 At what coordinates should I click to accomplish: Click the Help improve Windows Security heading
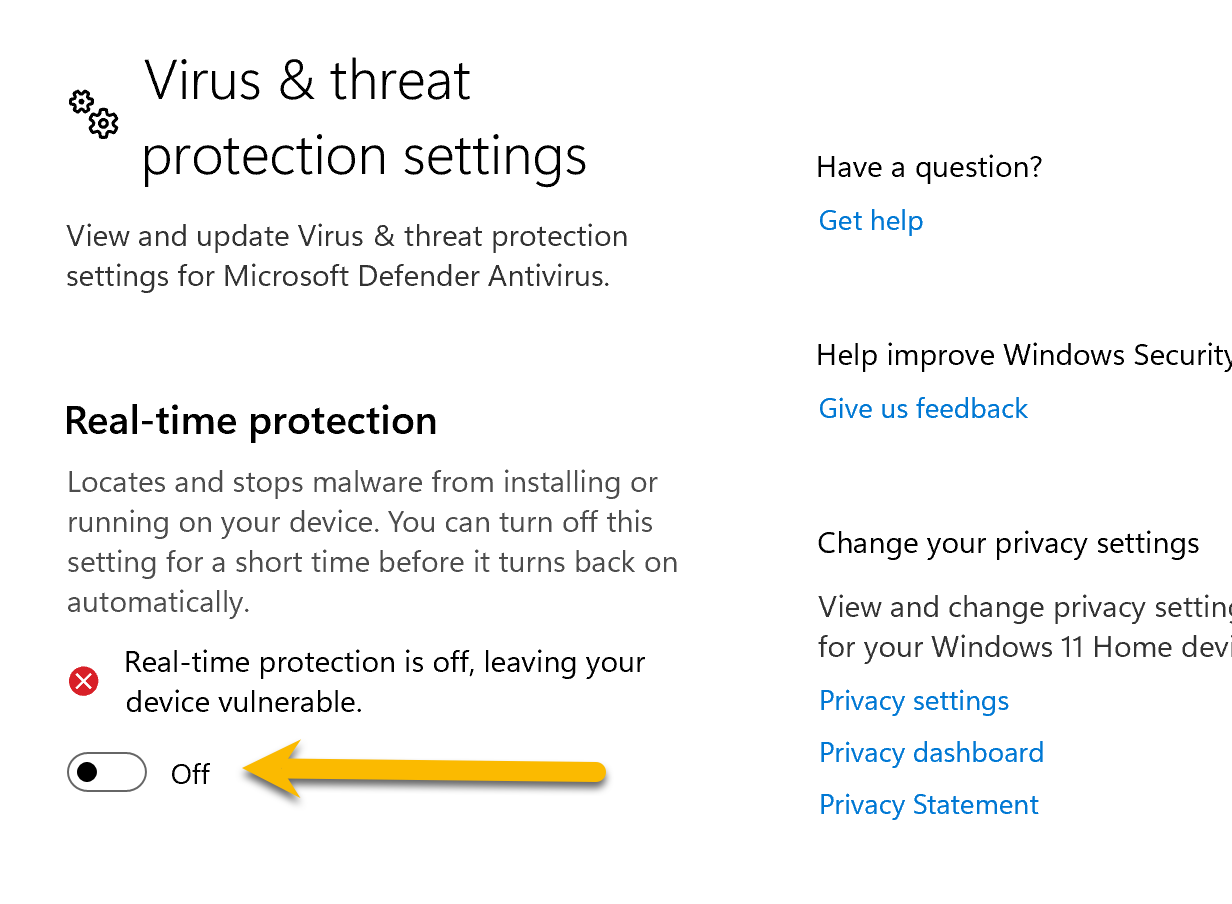tap(1023, 355)
